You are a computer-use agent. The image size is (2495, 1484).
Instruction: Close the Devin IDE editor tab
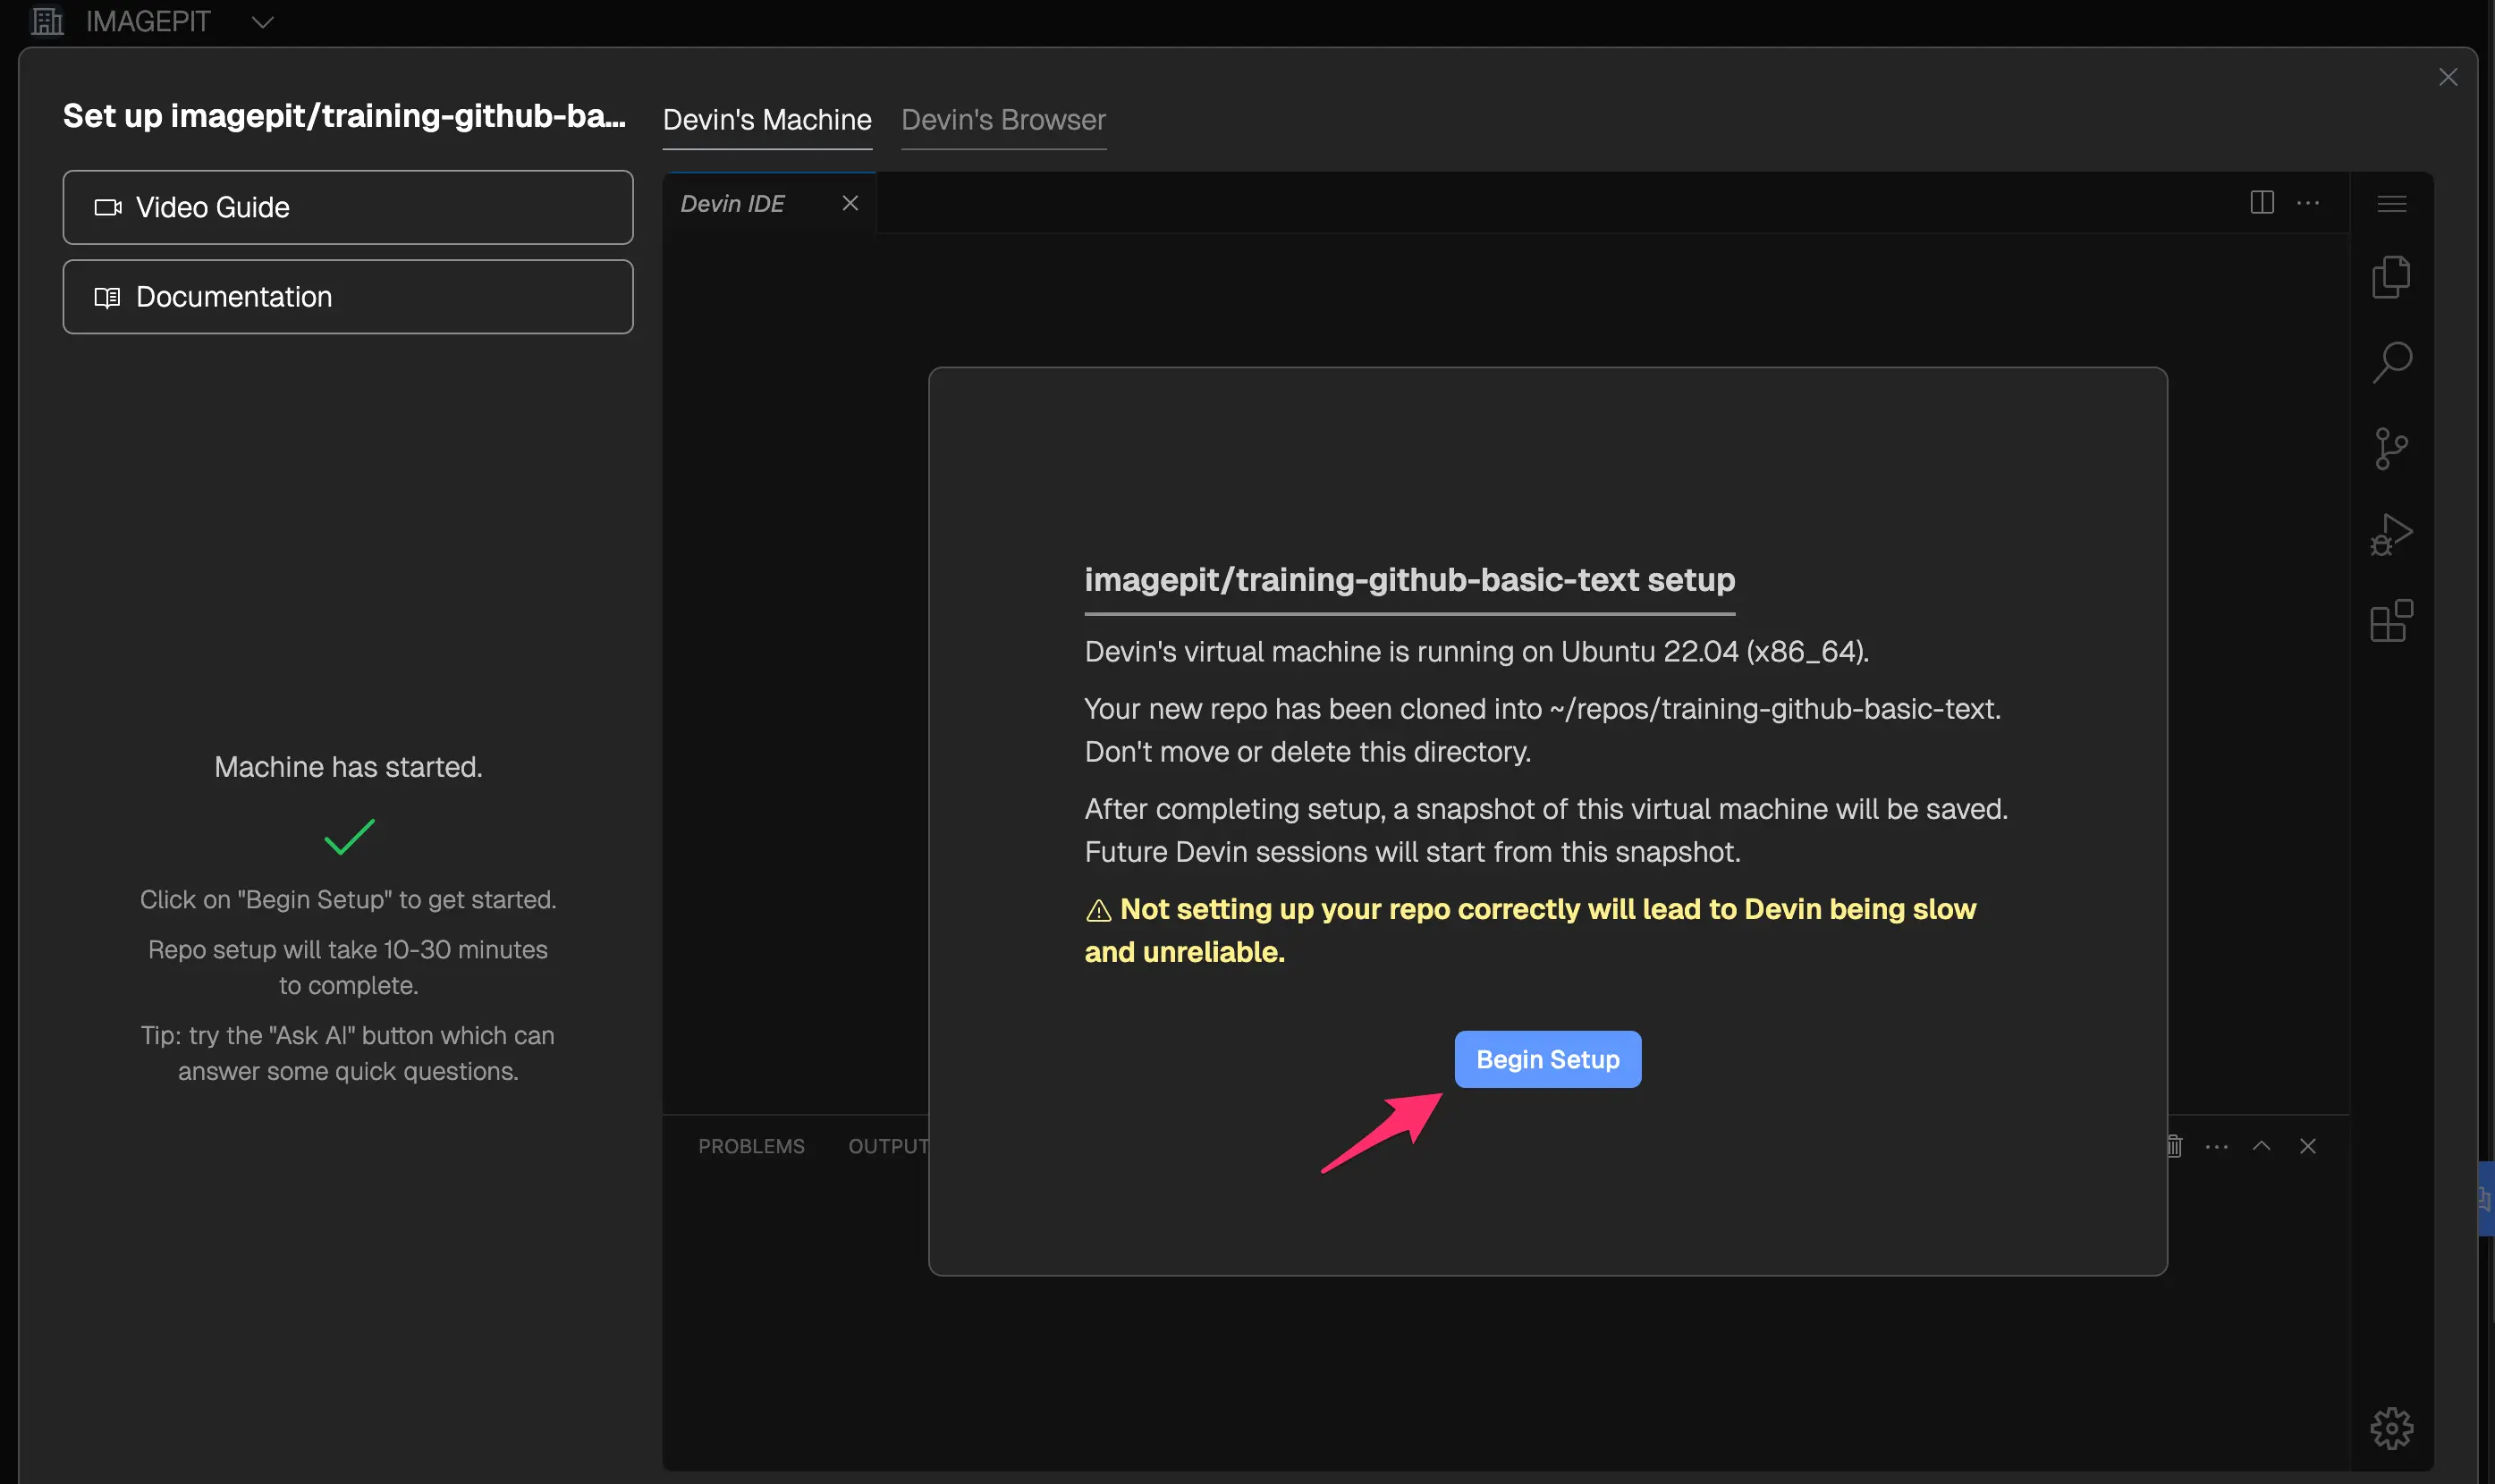[x=850, y=203]
